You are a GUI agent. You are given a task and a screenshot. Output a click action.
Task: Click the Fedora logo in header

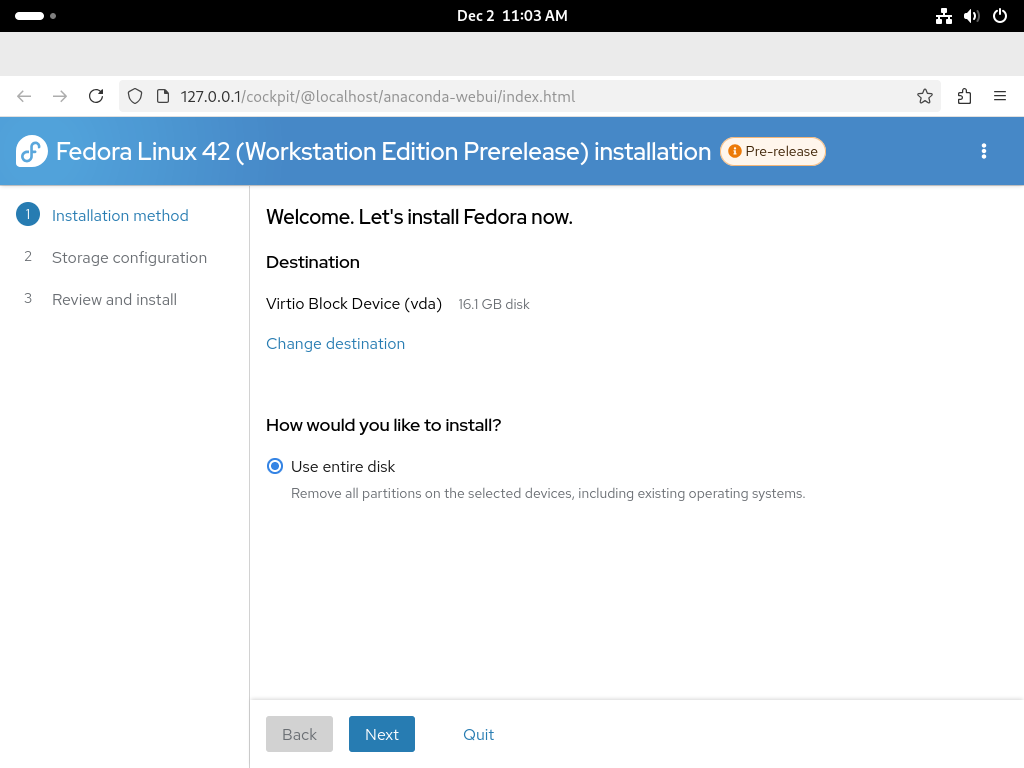[31, 152]
